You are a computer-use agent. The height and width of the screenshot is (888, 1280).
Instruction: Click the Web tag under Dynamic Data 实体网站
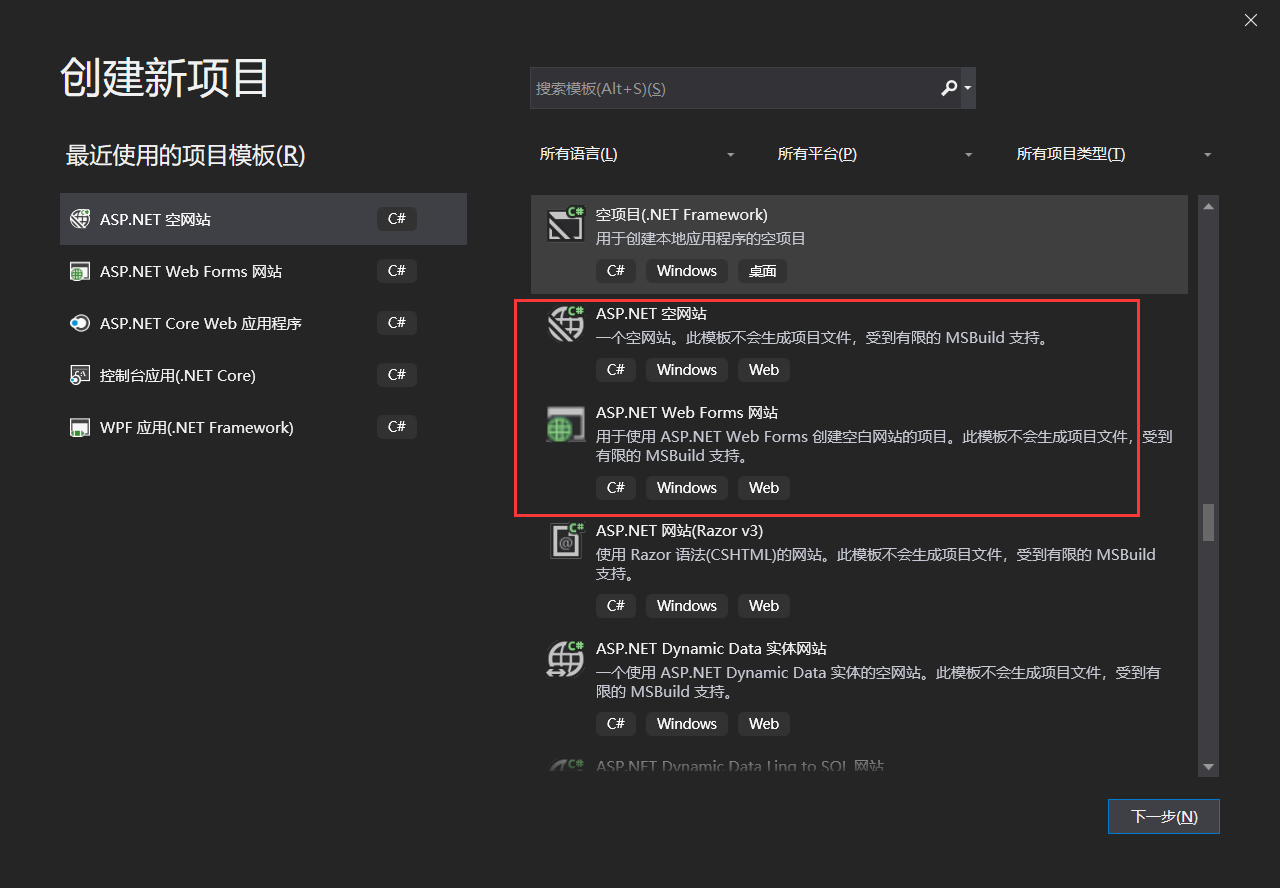click(764, 724)
